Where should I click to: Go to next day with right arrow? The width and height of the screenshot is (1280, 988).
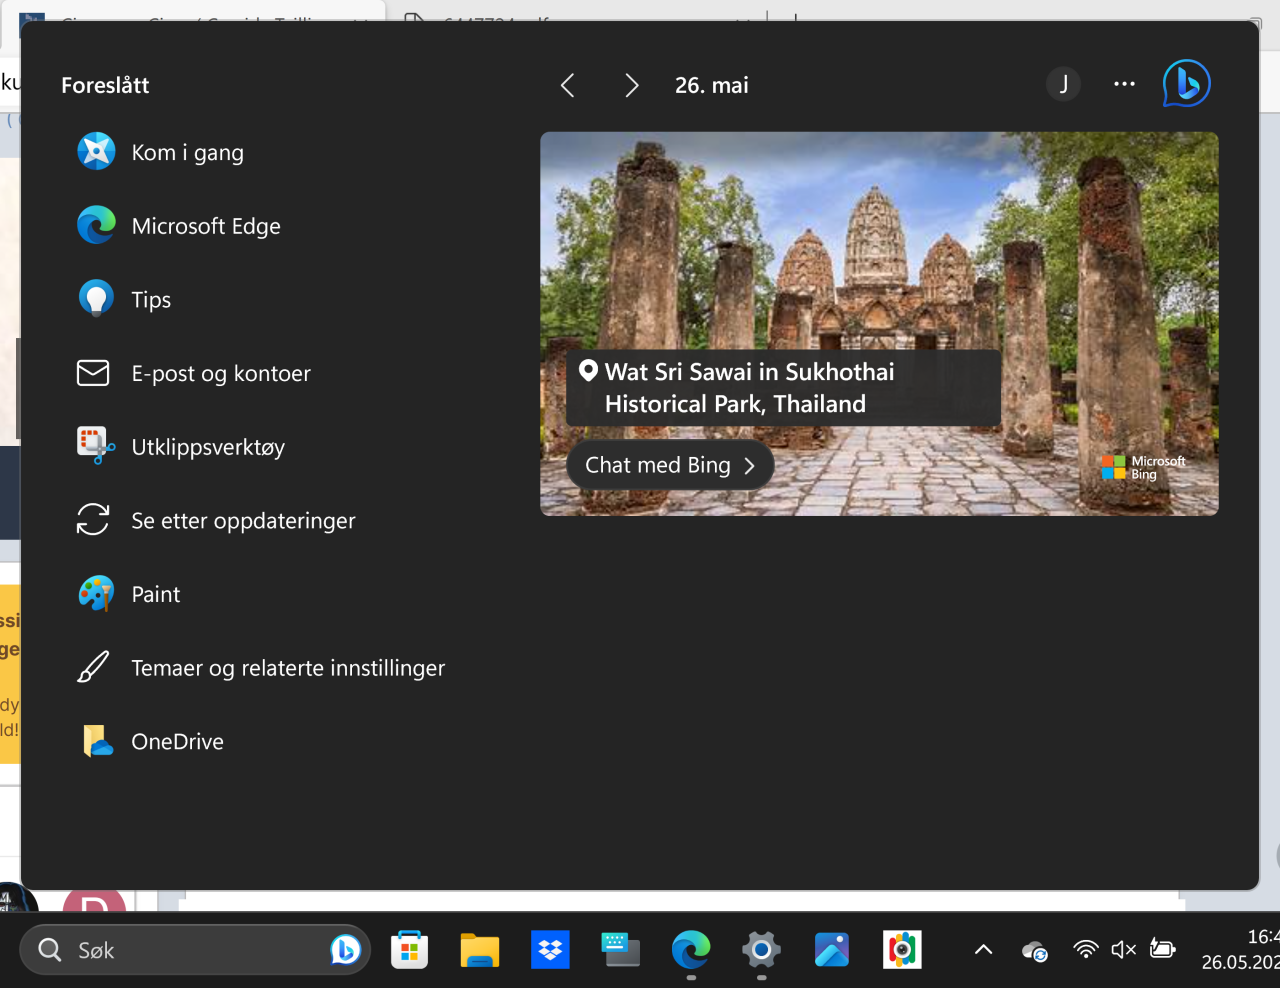(x=631, y=86)
